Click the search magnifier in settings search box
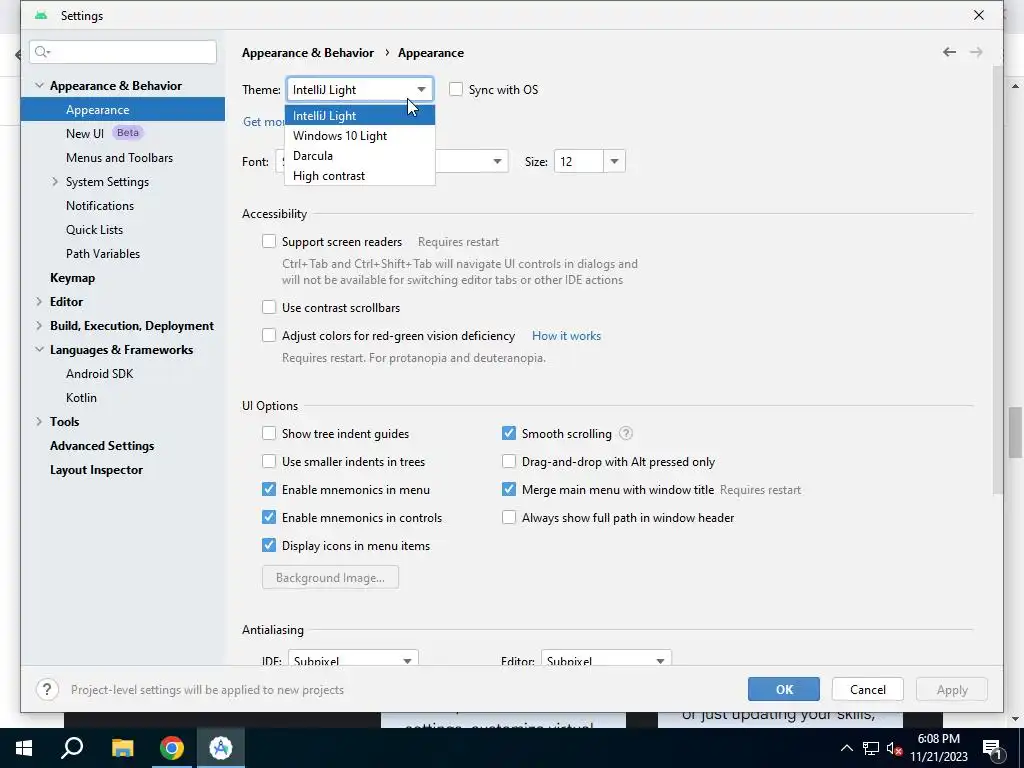This screenshot has width=1024, height=768. point(42,52)
